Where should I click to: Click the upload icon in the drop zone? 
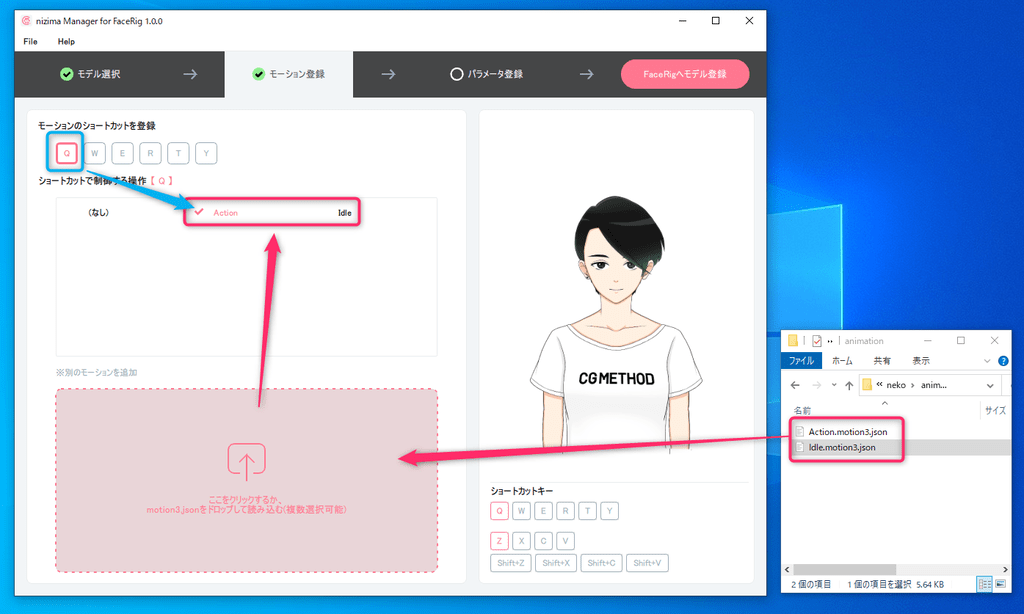(246, 460)
